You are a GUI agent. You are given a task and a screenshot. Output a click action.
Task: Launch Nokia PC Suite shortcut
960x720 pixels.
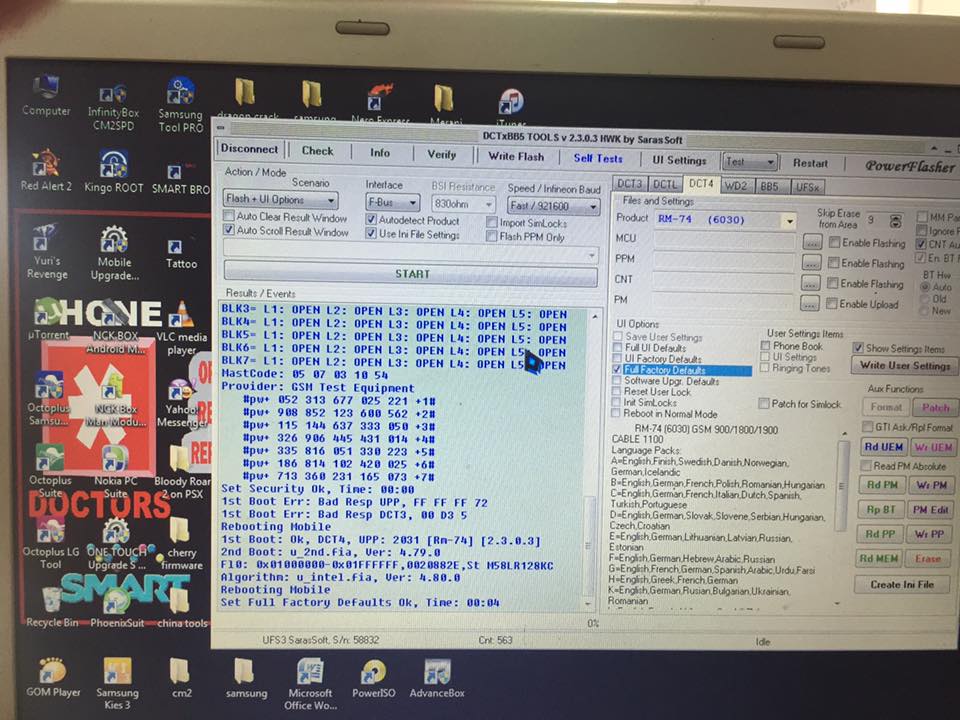[x=116, y=470]
